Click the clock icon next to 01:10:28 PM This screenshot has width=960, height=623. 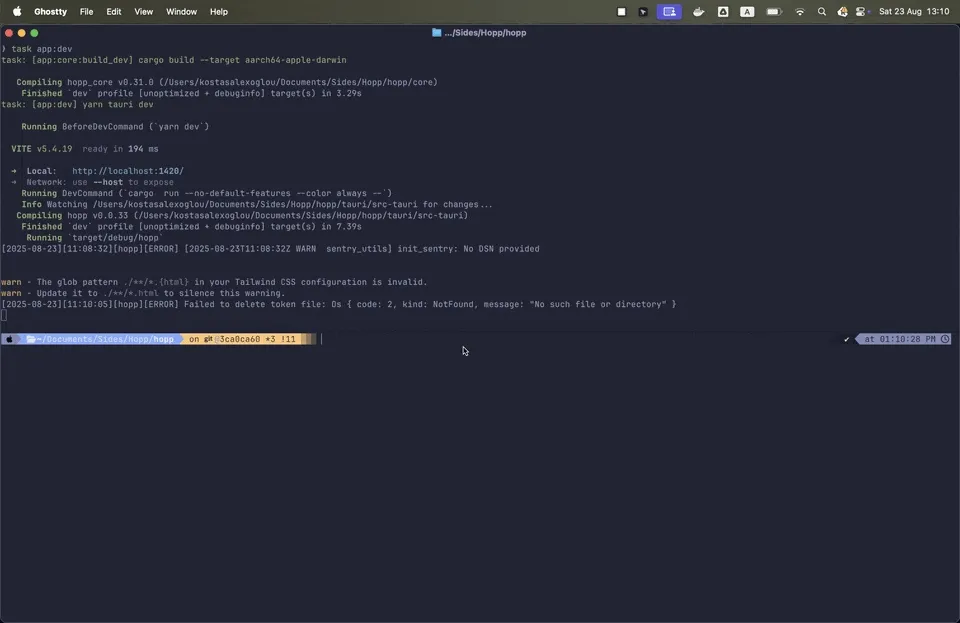coord(944,339)
